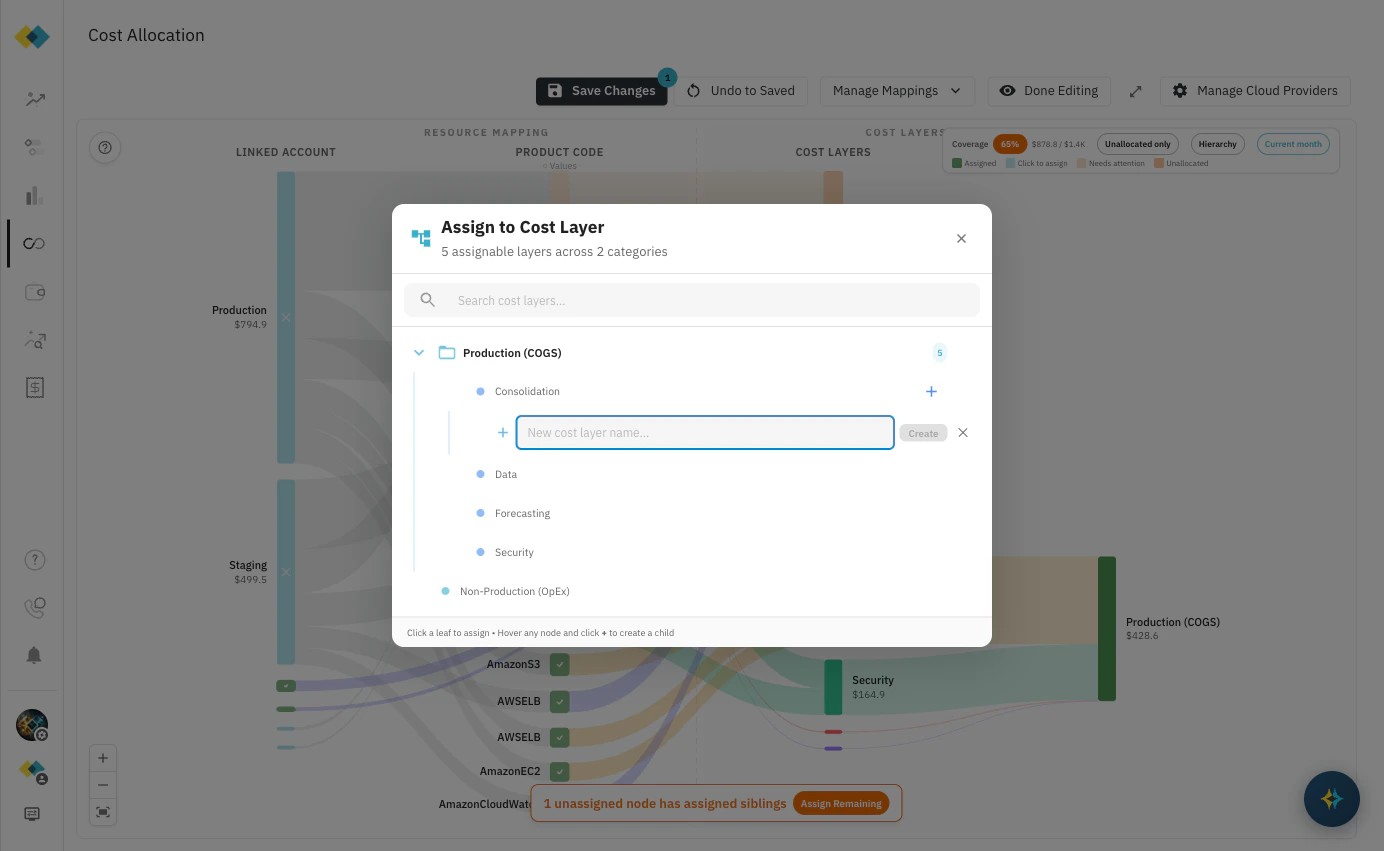The width and height of the screenshot is (1384, 851).
Task: Fit diagram to view icon
Action: coord(103,812)
